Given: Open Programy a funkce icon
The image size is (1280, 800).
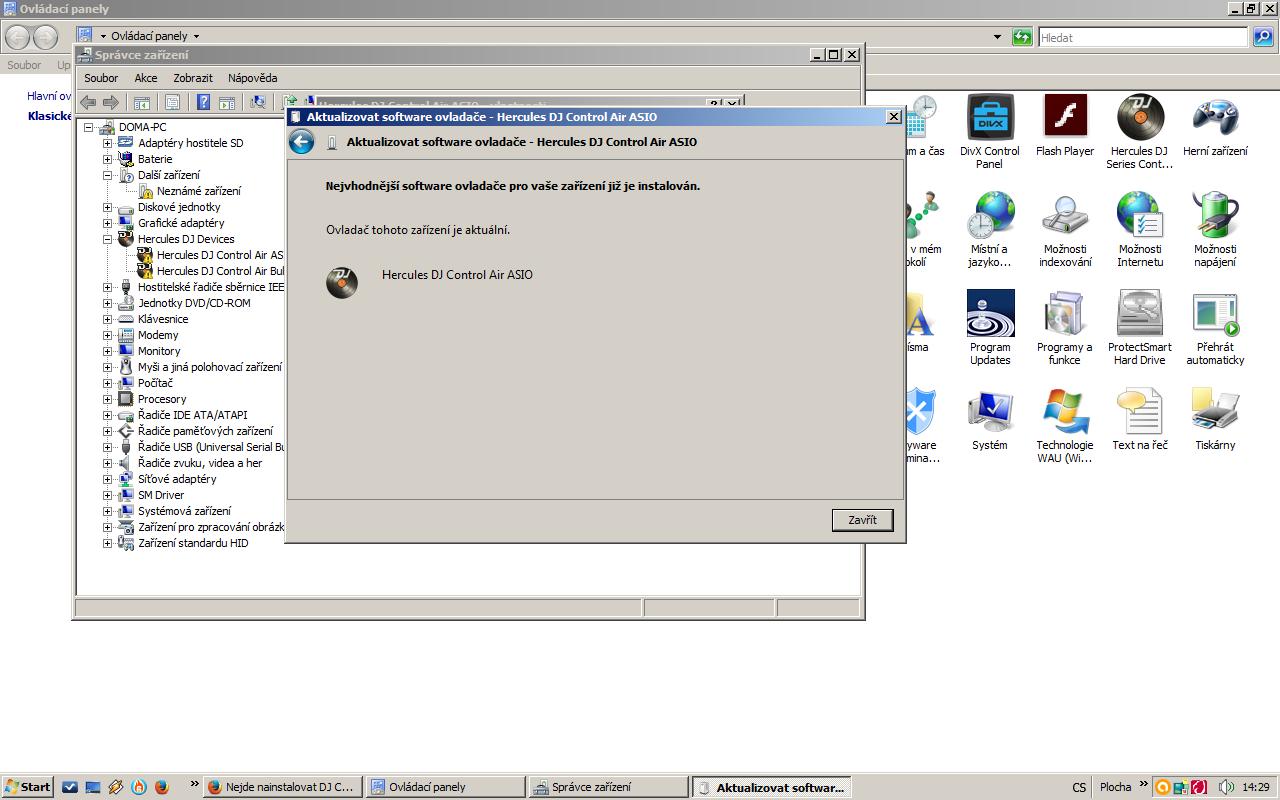Looking at the screenshot, I should tap(1065, 328).
